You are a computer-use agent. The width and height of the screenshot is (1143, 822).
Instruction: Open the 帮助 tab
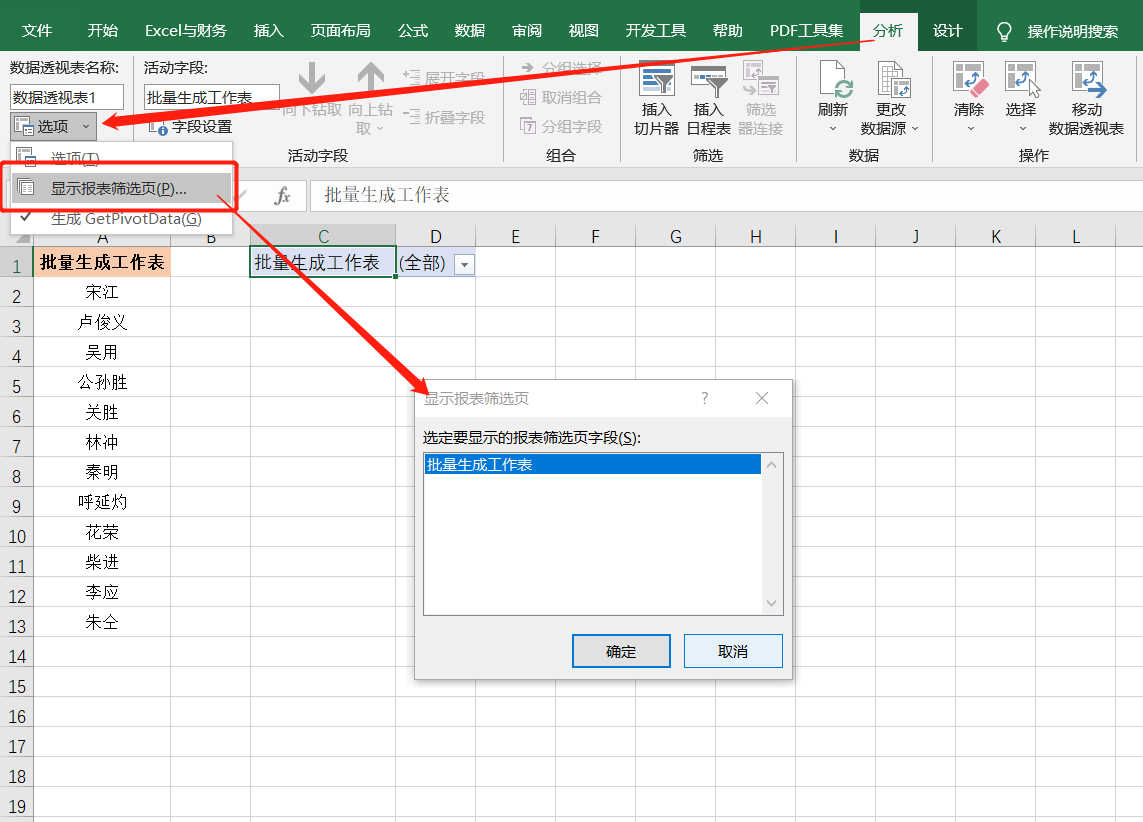727,31
